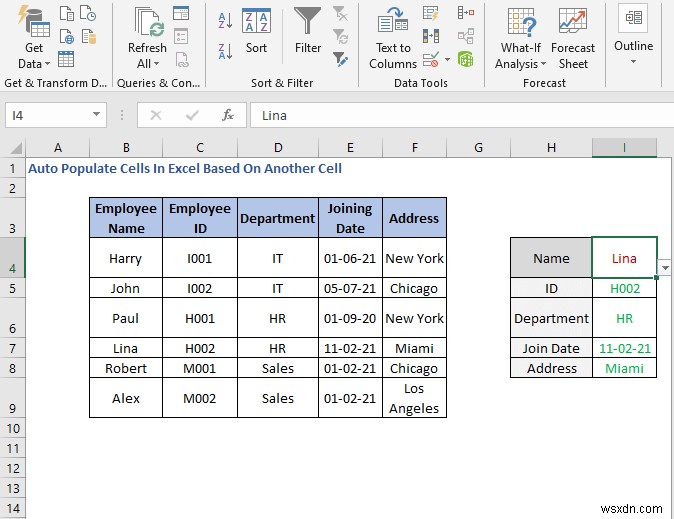
Task: Cancel the formula bar entry
Action: 156,115
